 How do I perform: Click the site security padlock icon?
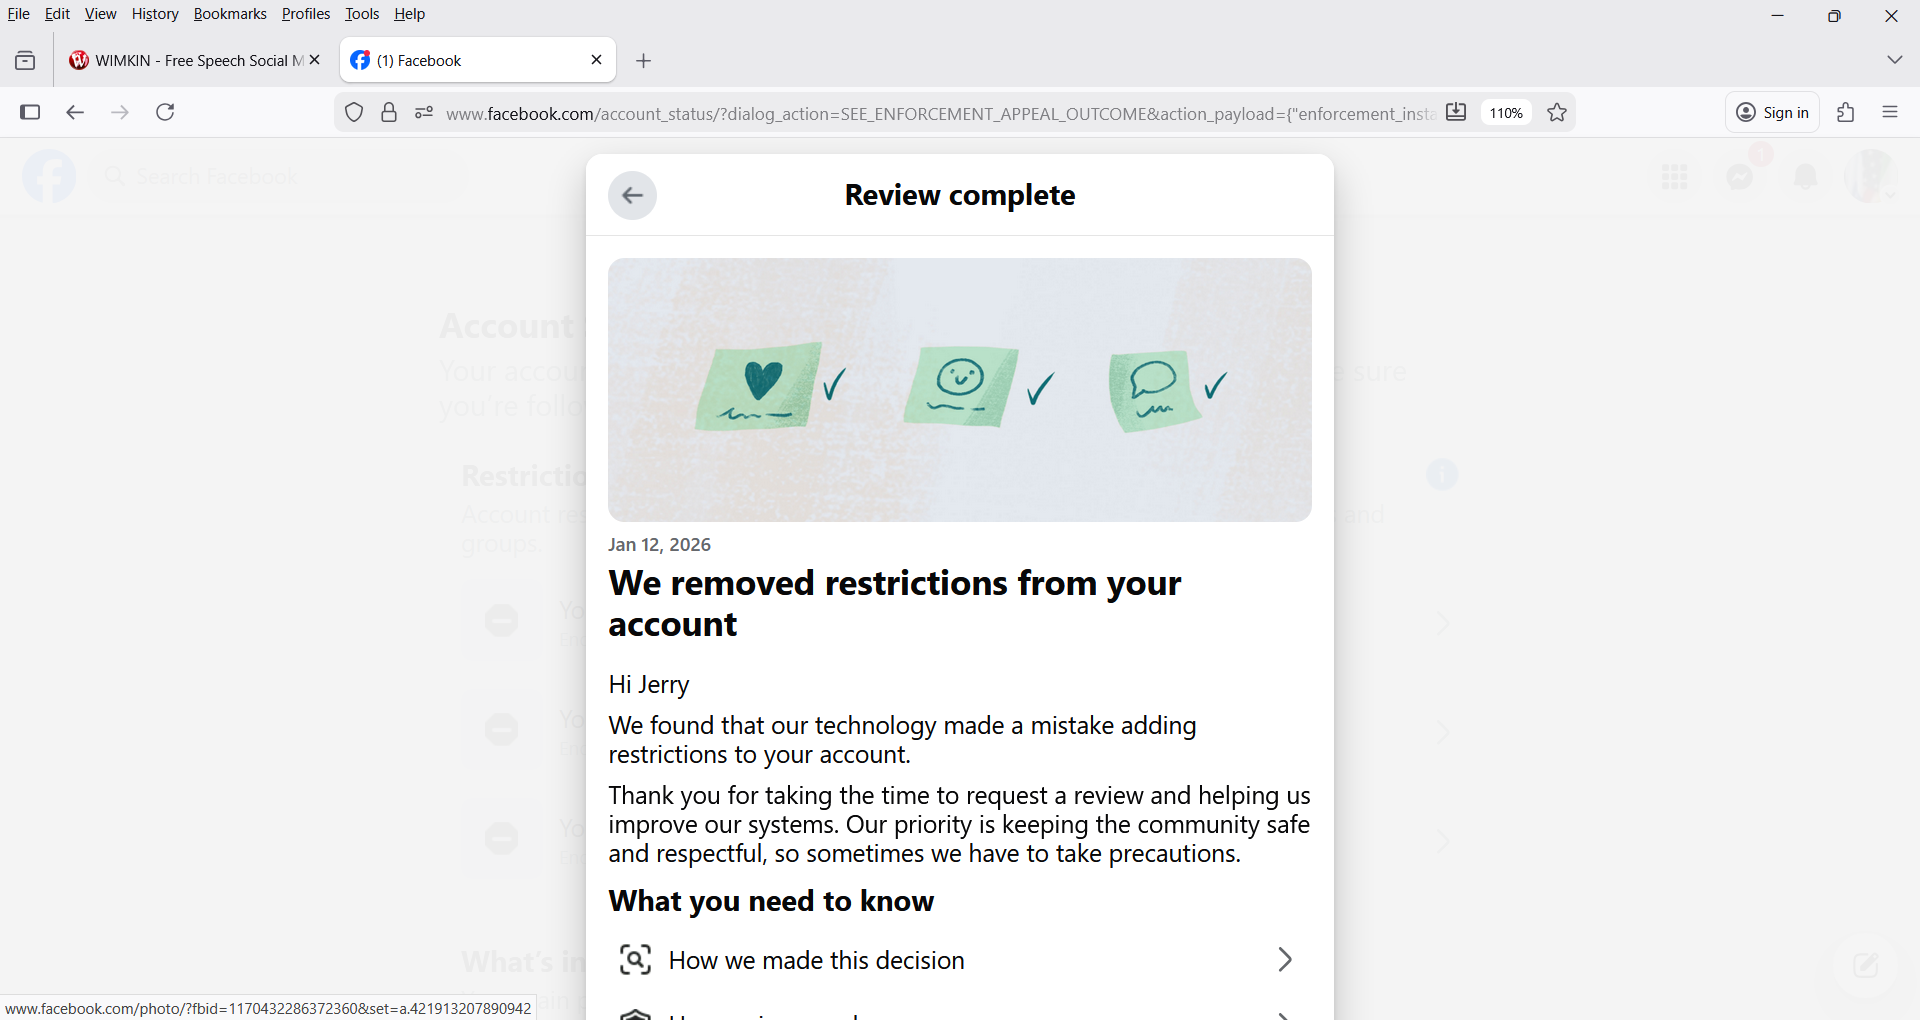pyautogui.click(x=389, y=112)
